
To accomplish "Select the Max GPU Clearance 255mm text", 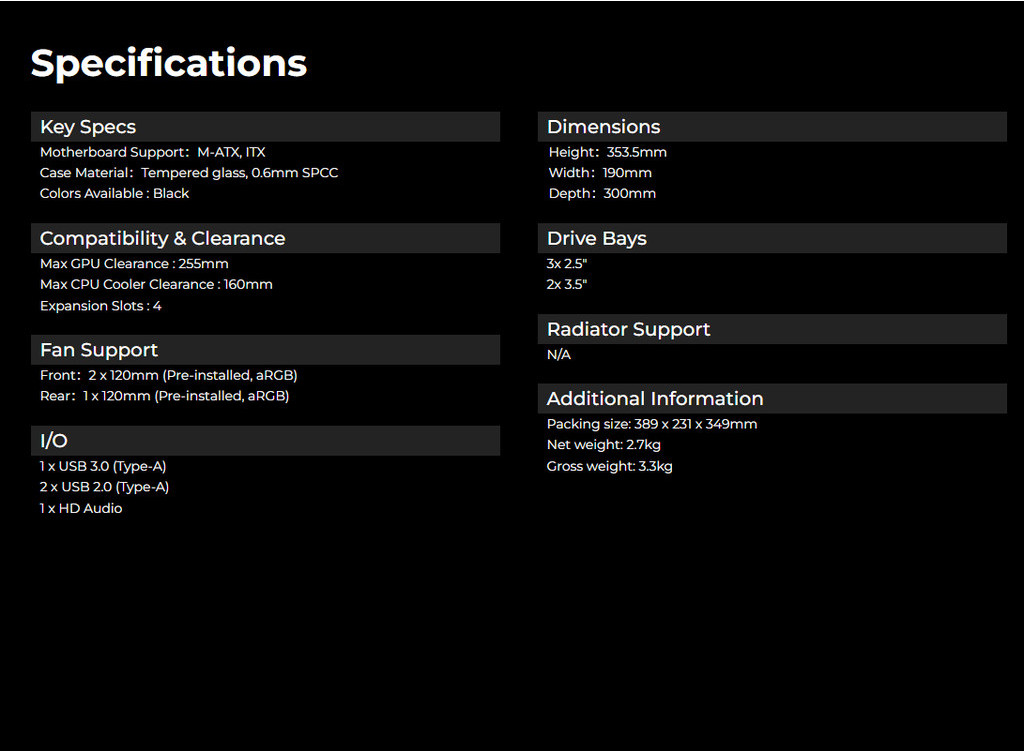I will (x=134, y=264).
